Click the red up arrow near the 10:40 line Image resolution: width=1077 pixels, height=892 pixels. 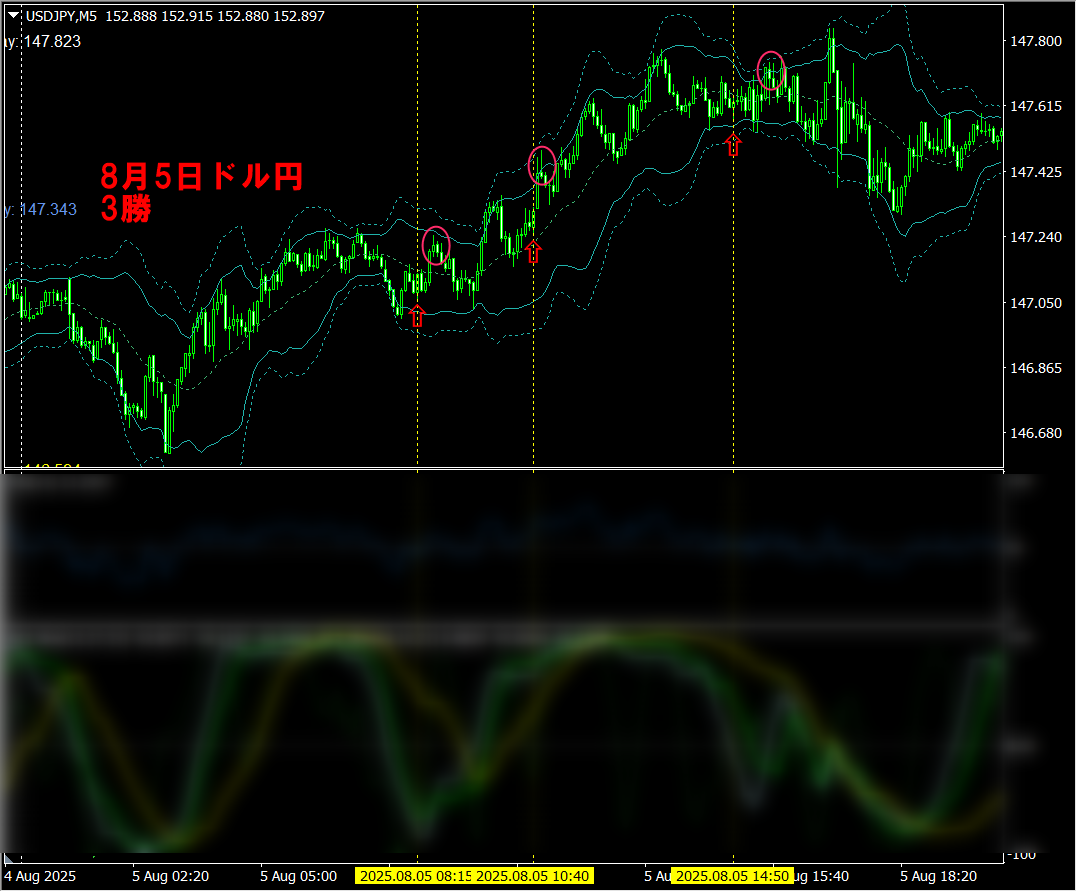(532, 251)
